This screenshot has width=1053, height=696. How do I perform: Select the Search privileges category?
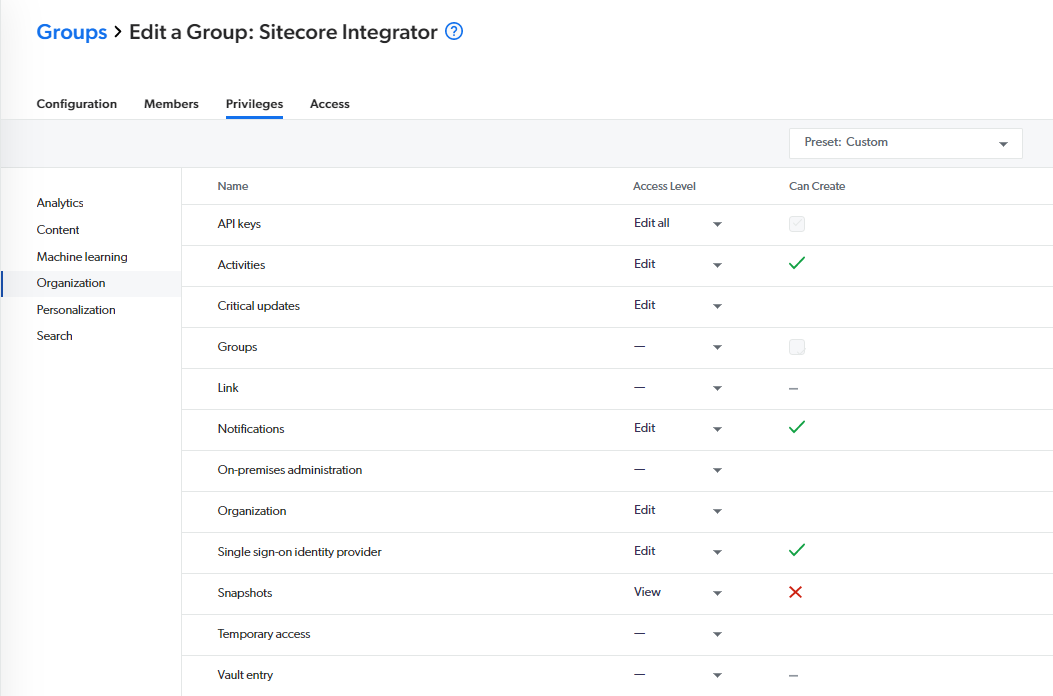point(54,335)
